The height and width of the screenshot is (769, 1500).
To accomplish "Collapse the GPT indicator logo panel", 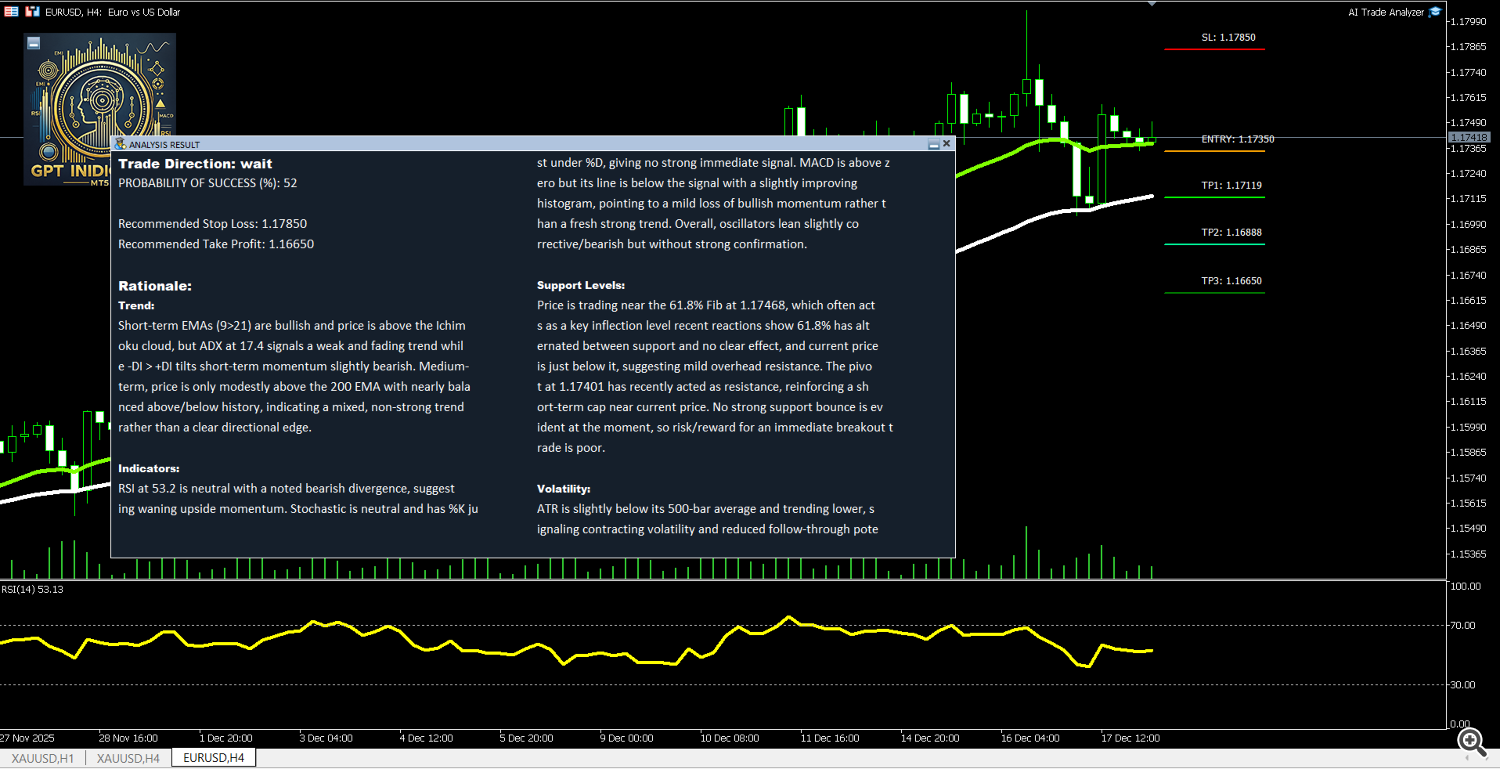I will [x=34, y=43].
